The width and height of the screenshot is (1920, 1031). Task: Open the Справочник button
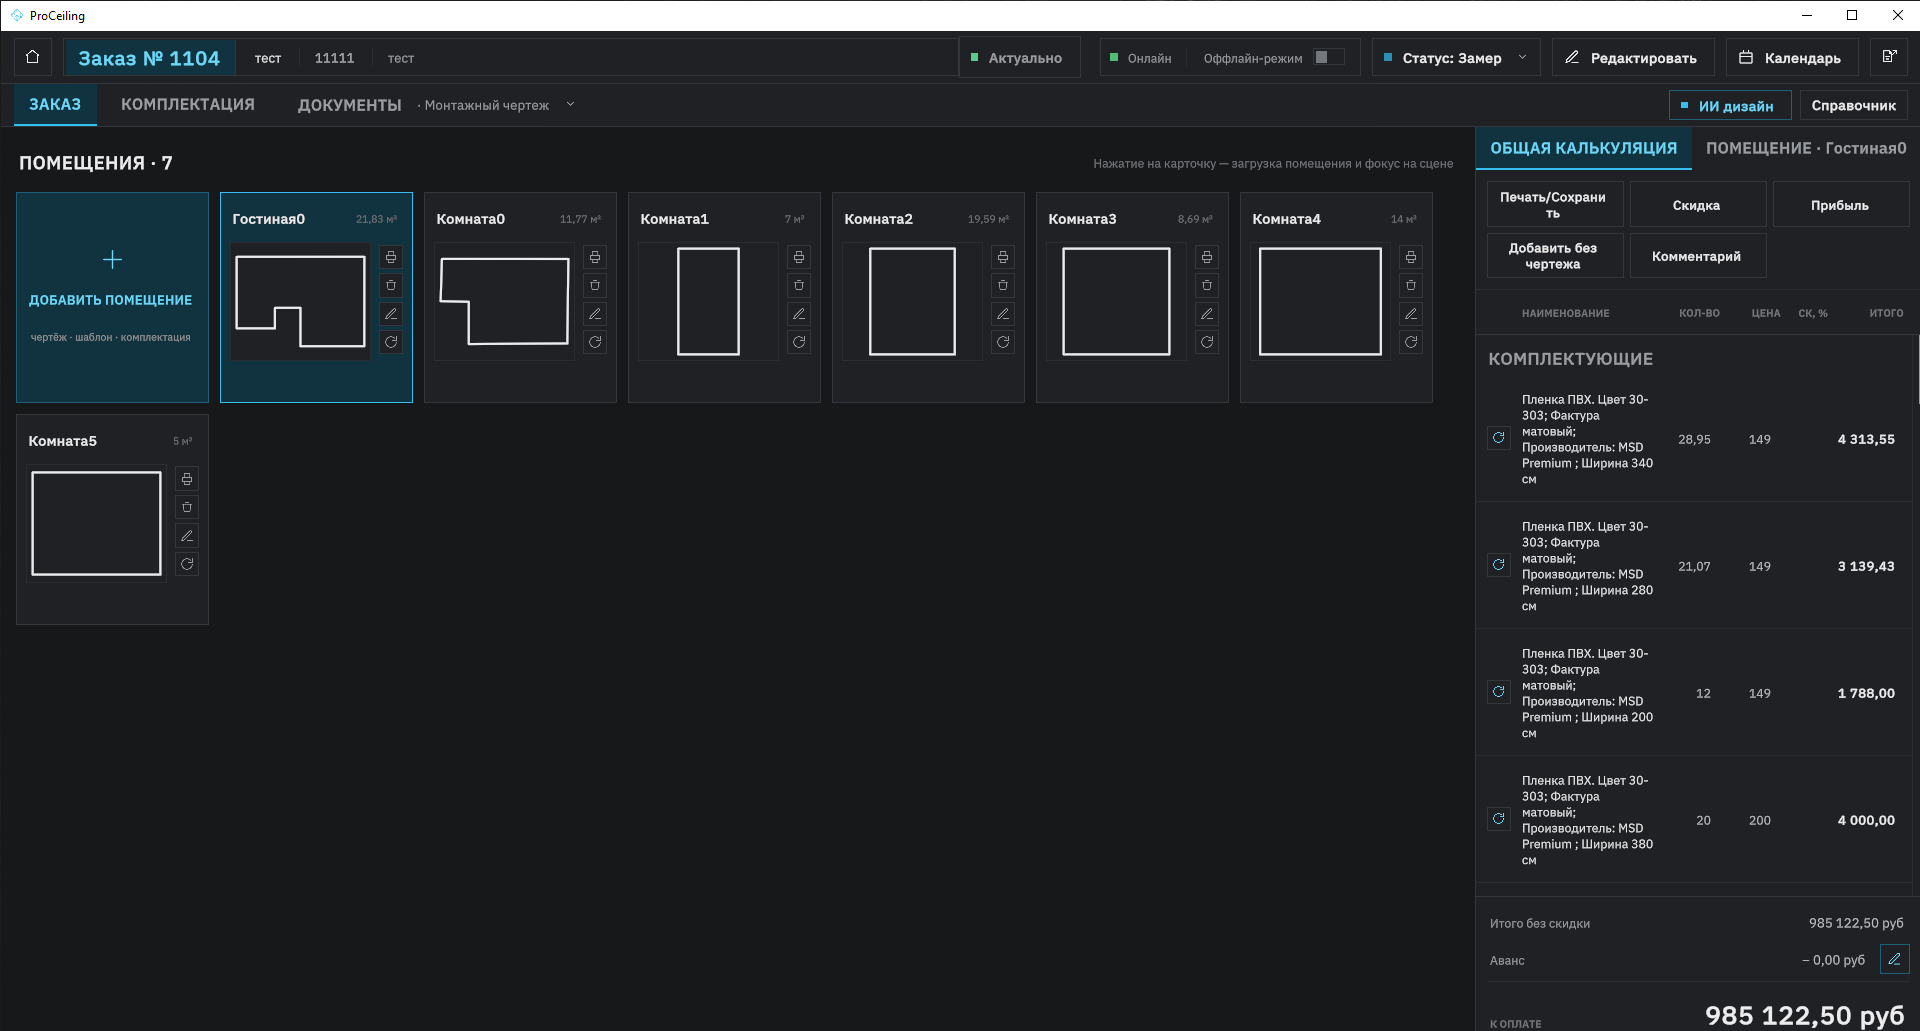click(x=1853, y=105)
